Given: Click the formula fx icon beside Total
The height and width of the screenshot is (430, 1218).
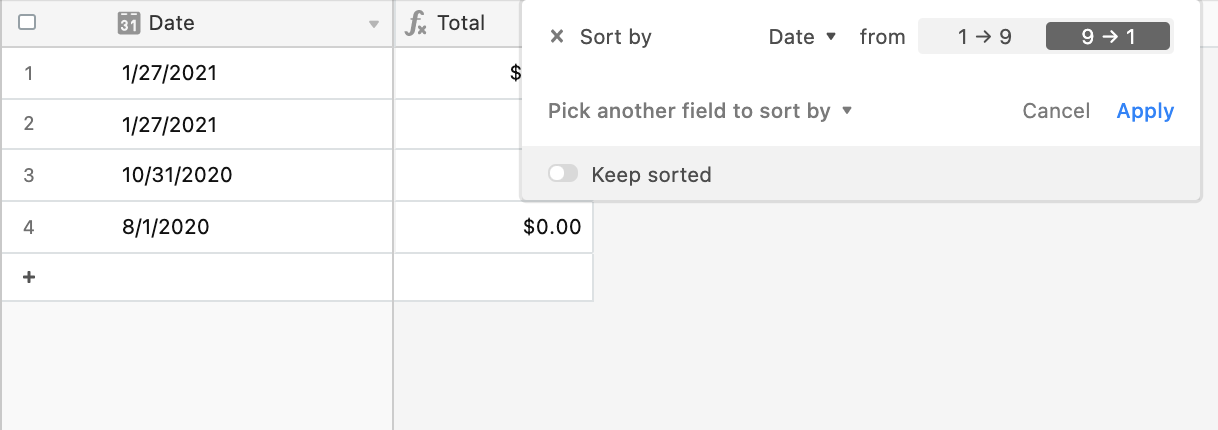Looking at the screenshot, I should 415,23.
